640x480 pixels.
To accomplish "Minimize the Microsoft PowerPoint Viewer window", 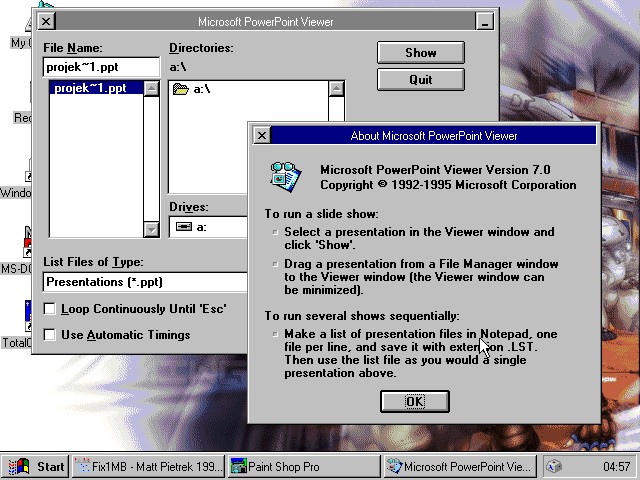I will tap(484, 21).
